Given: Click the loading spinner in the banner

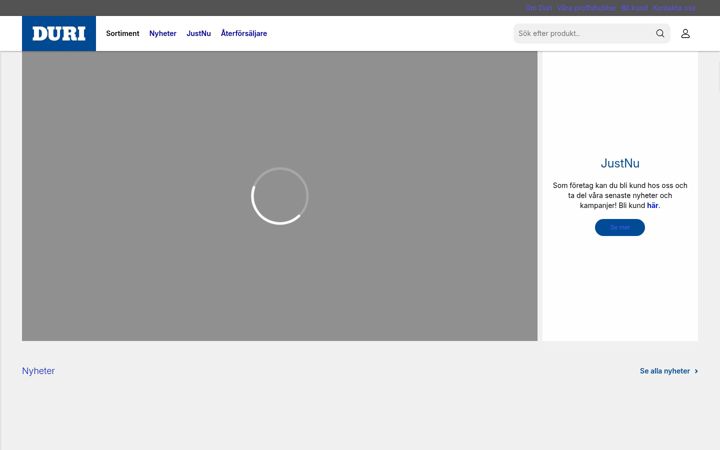Looking at the screenshot, I should pos(280,196).
